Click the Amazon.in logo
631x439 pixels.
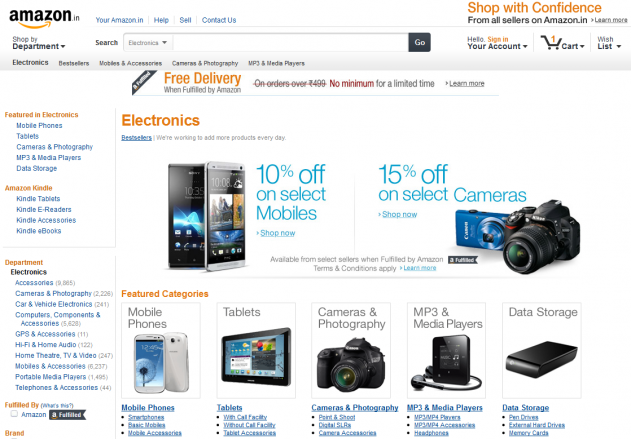coord(44,18)
